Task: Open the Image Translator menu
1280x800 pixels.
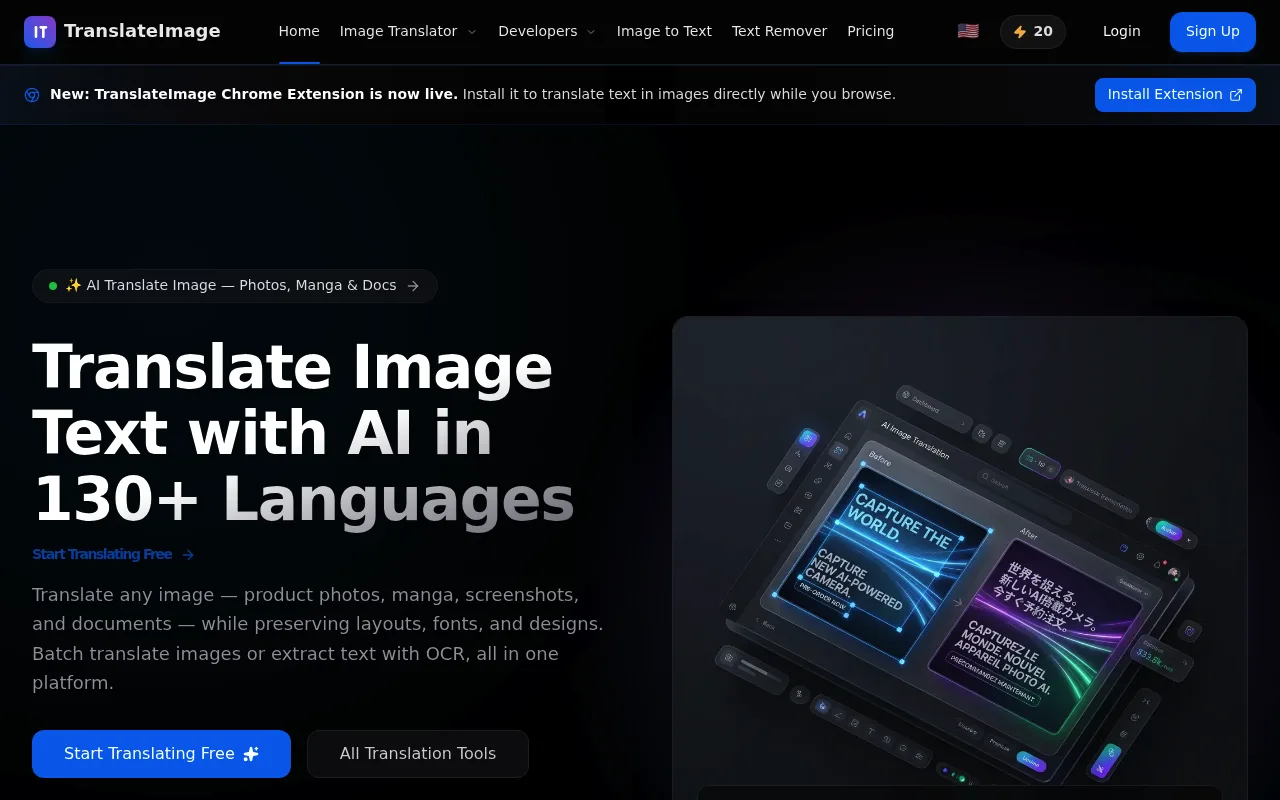Action: pyautogui.click(x=408, y=32)
